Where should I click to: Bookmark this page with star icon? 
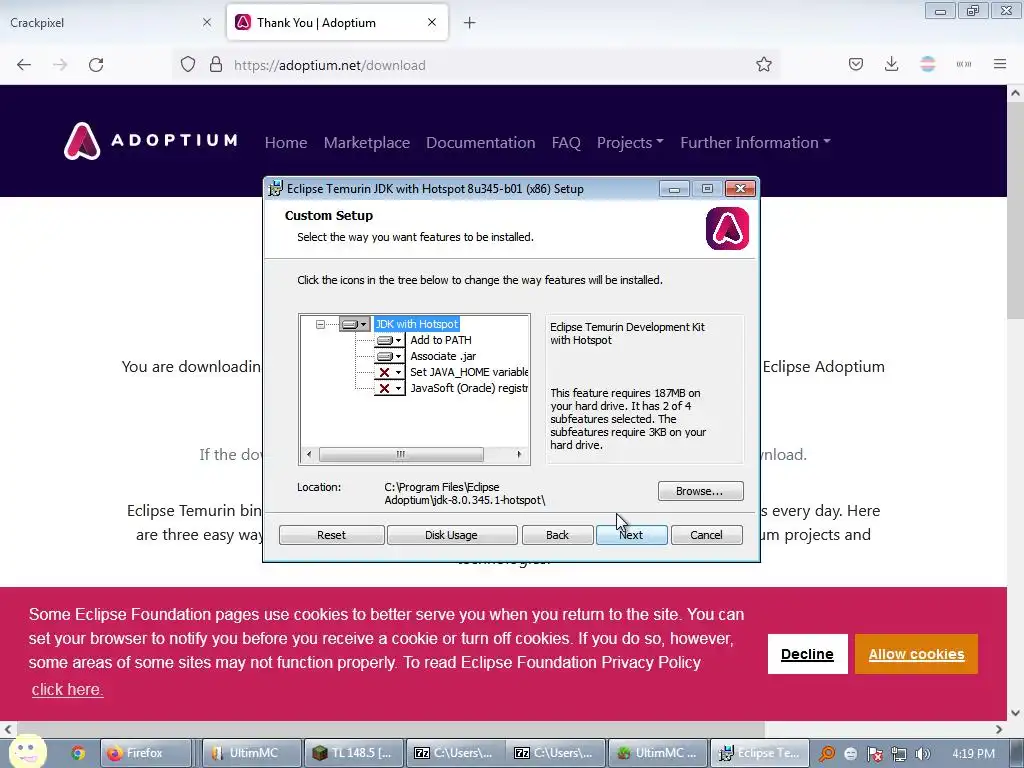[764, 65]
